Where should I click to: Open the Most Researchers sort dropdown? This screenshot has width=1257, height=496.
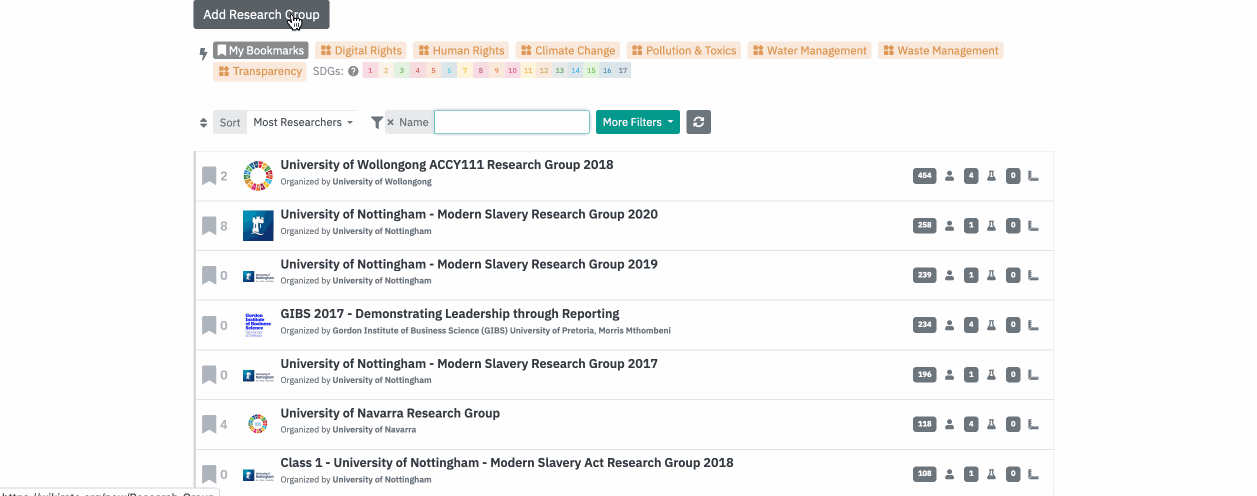click(302, 122)
